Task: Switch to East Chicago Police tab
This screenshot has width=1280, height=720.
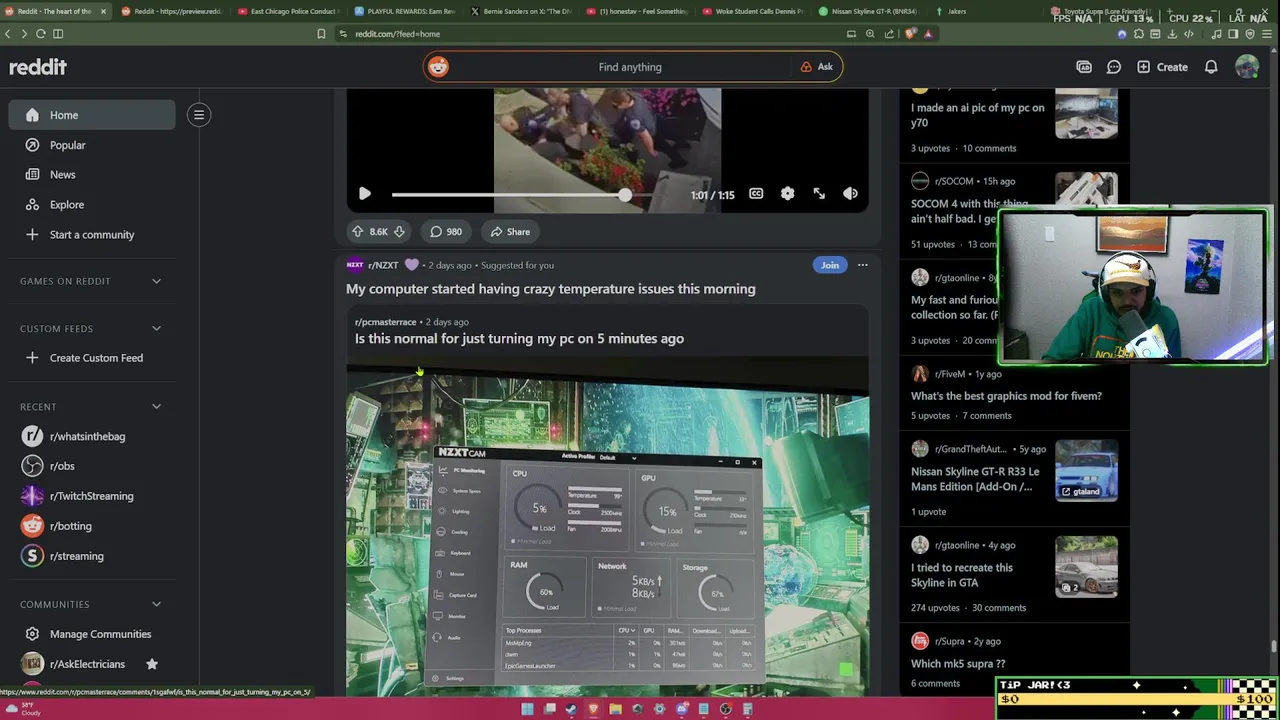Action: click(x=288, y=12)
